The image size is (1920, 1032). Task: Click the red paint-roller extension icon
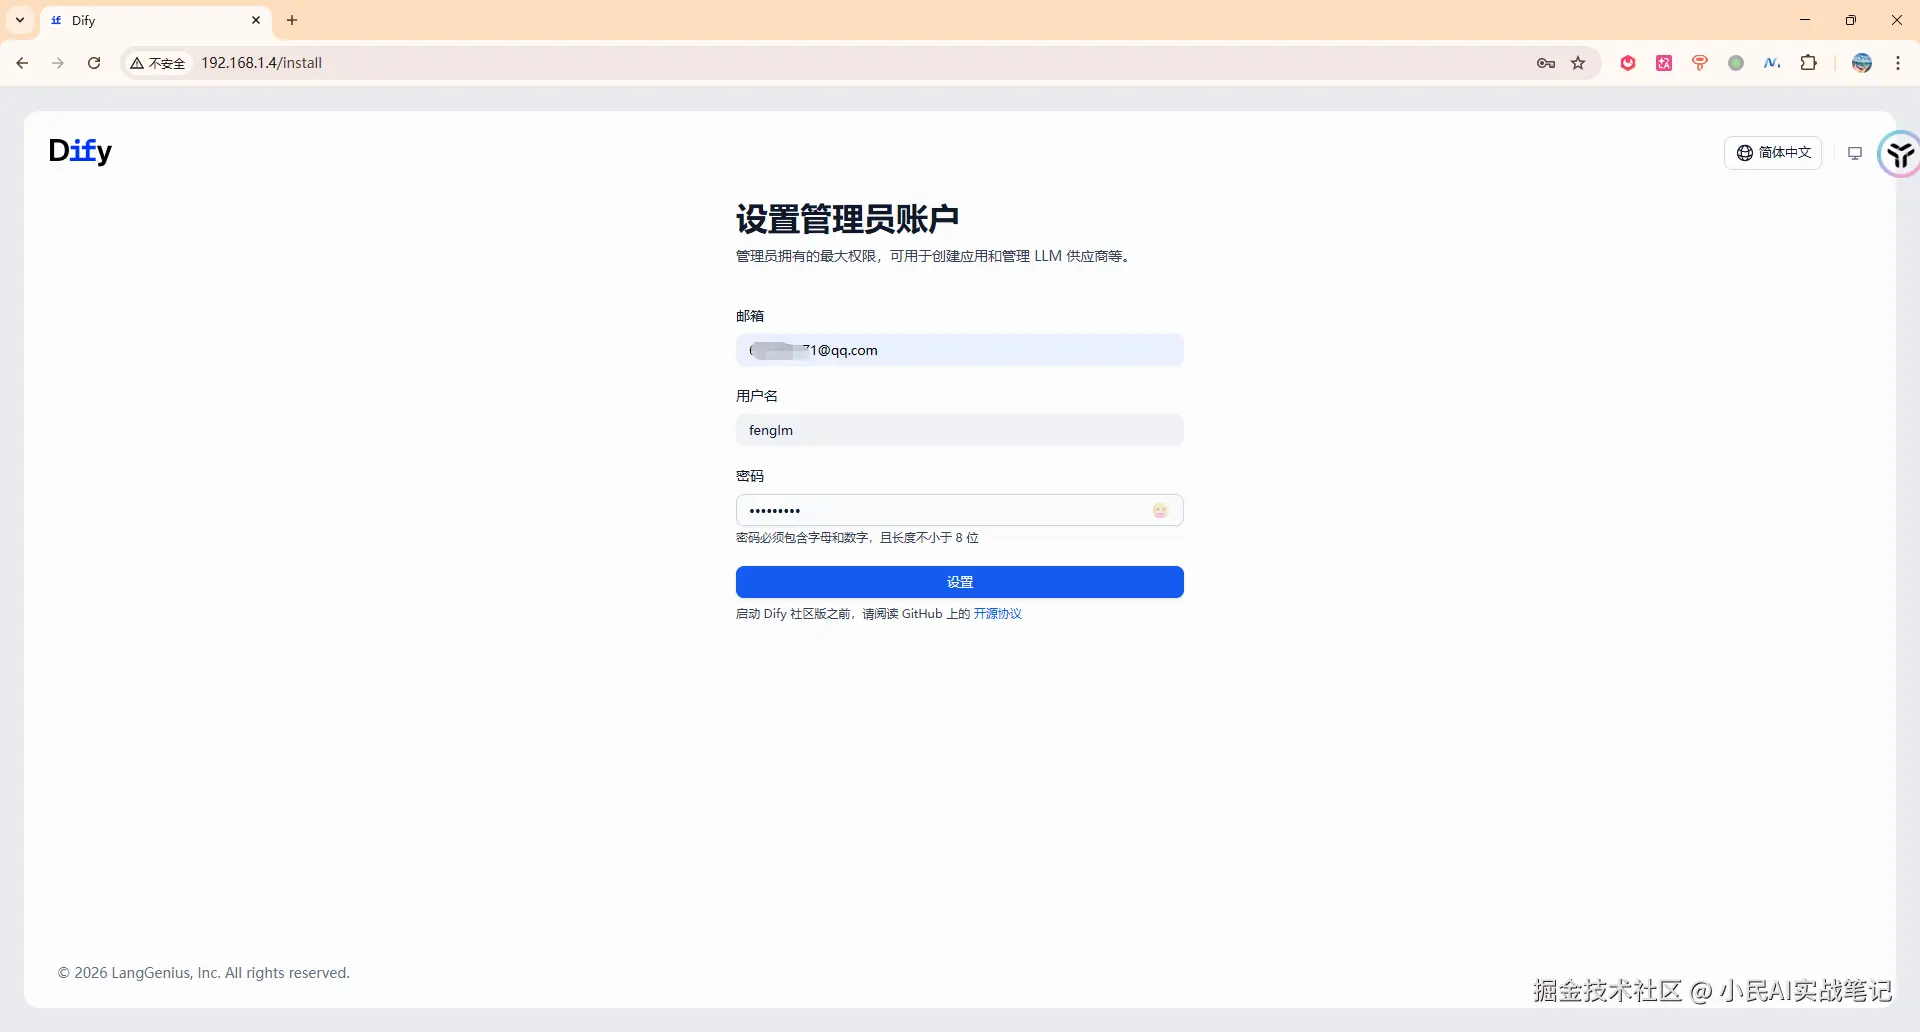(1700, 63)
